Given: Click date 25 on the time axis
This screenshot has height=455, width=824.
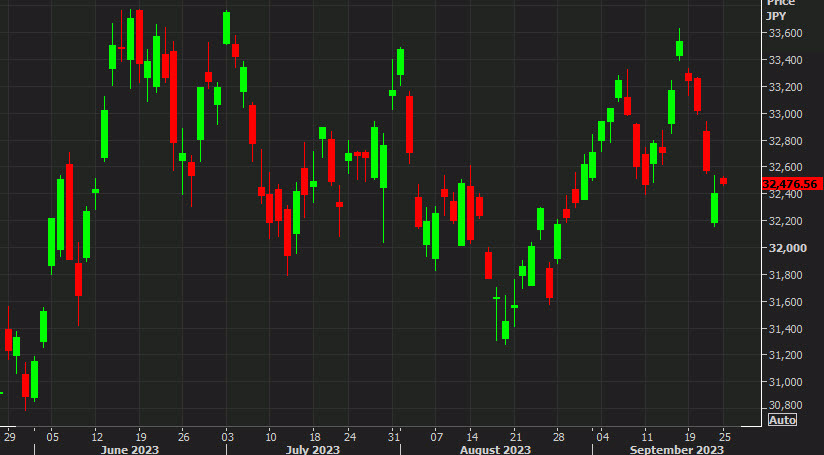Looking at the screenshot, I should coord(724,437).
